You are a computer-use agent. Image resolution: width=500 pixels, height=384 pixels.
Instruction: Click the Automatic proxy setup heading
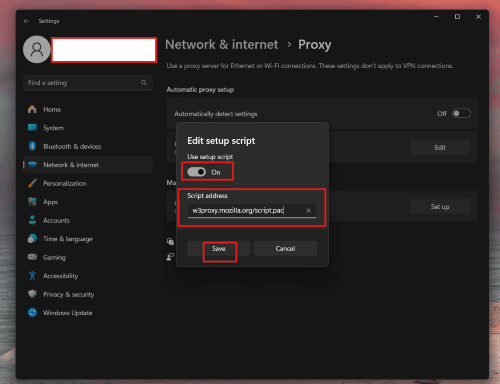(200, 90)
